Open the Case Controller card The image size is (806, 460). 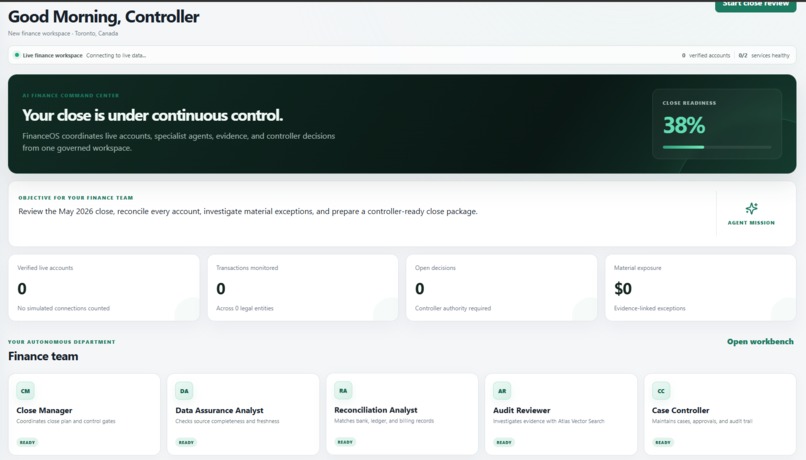click(720, 414)
